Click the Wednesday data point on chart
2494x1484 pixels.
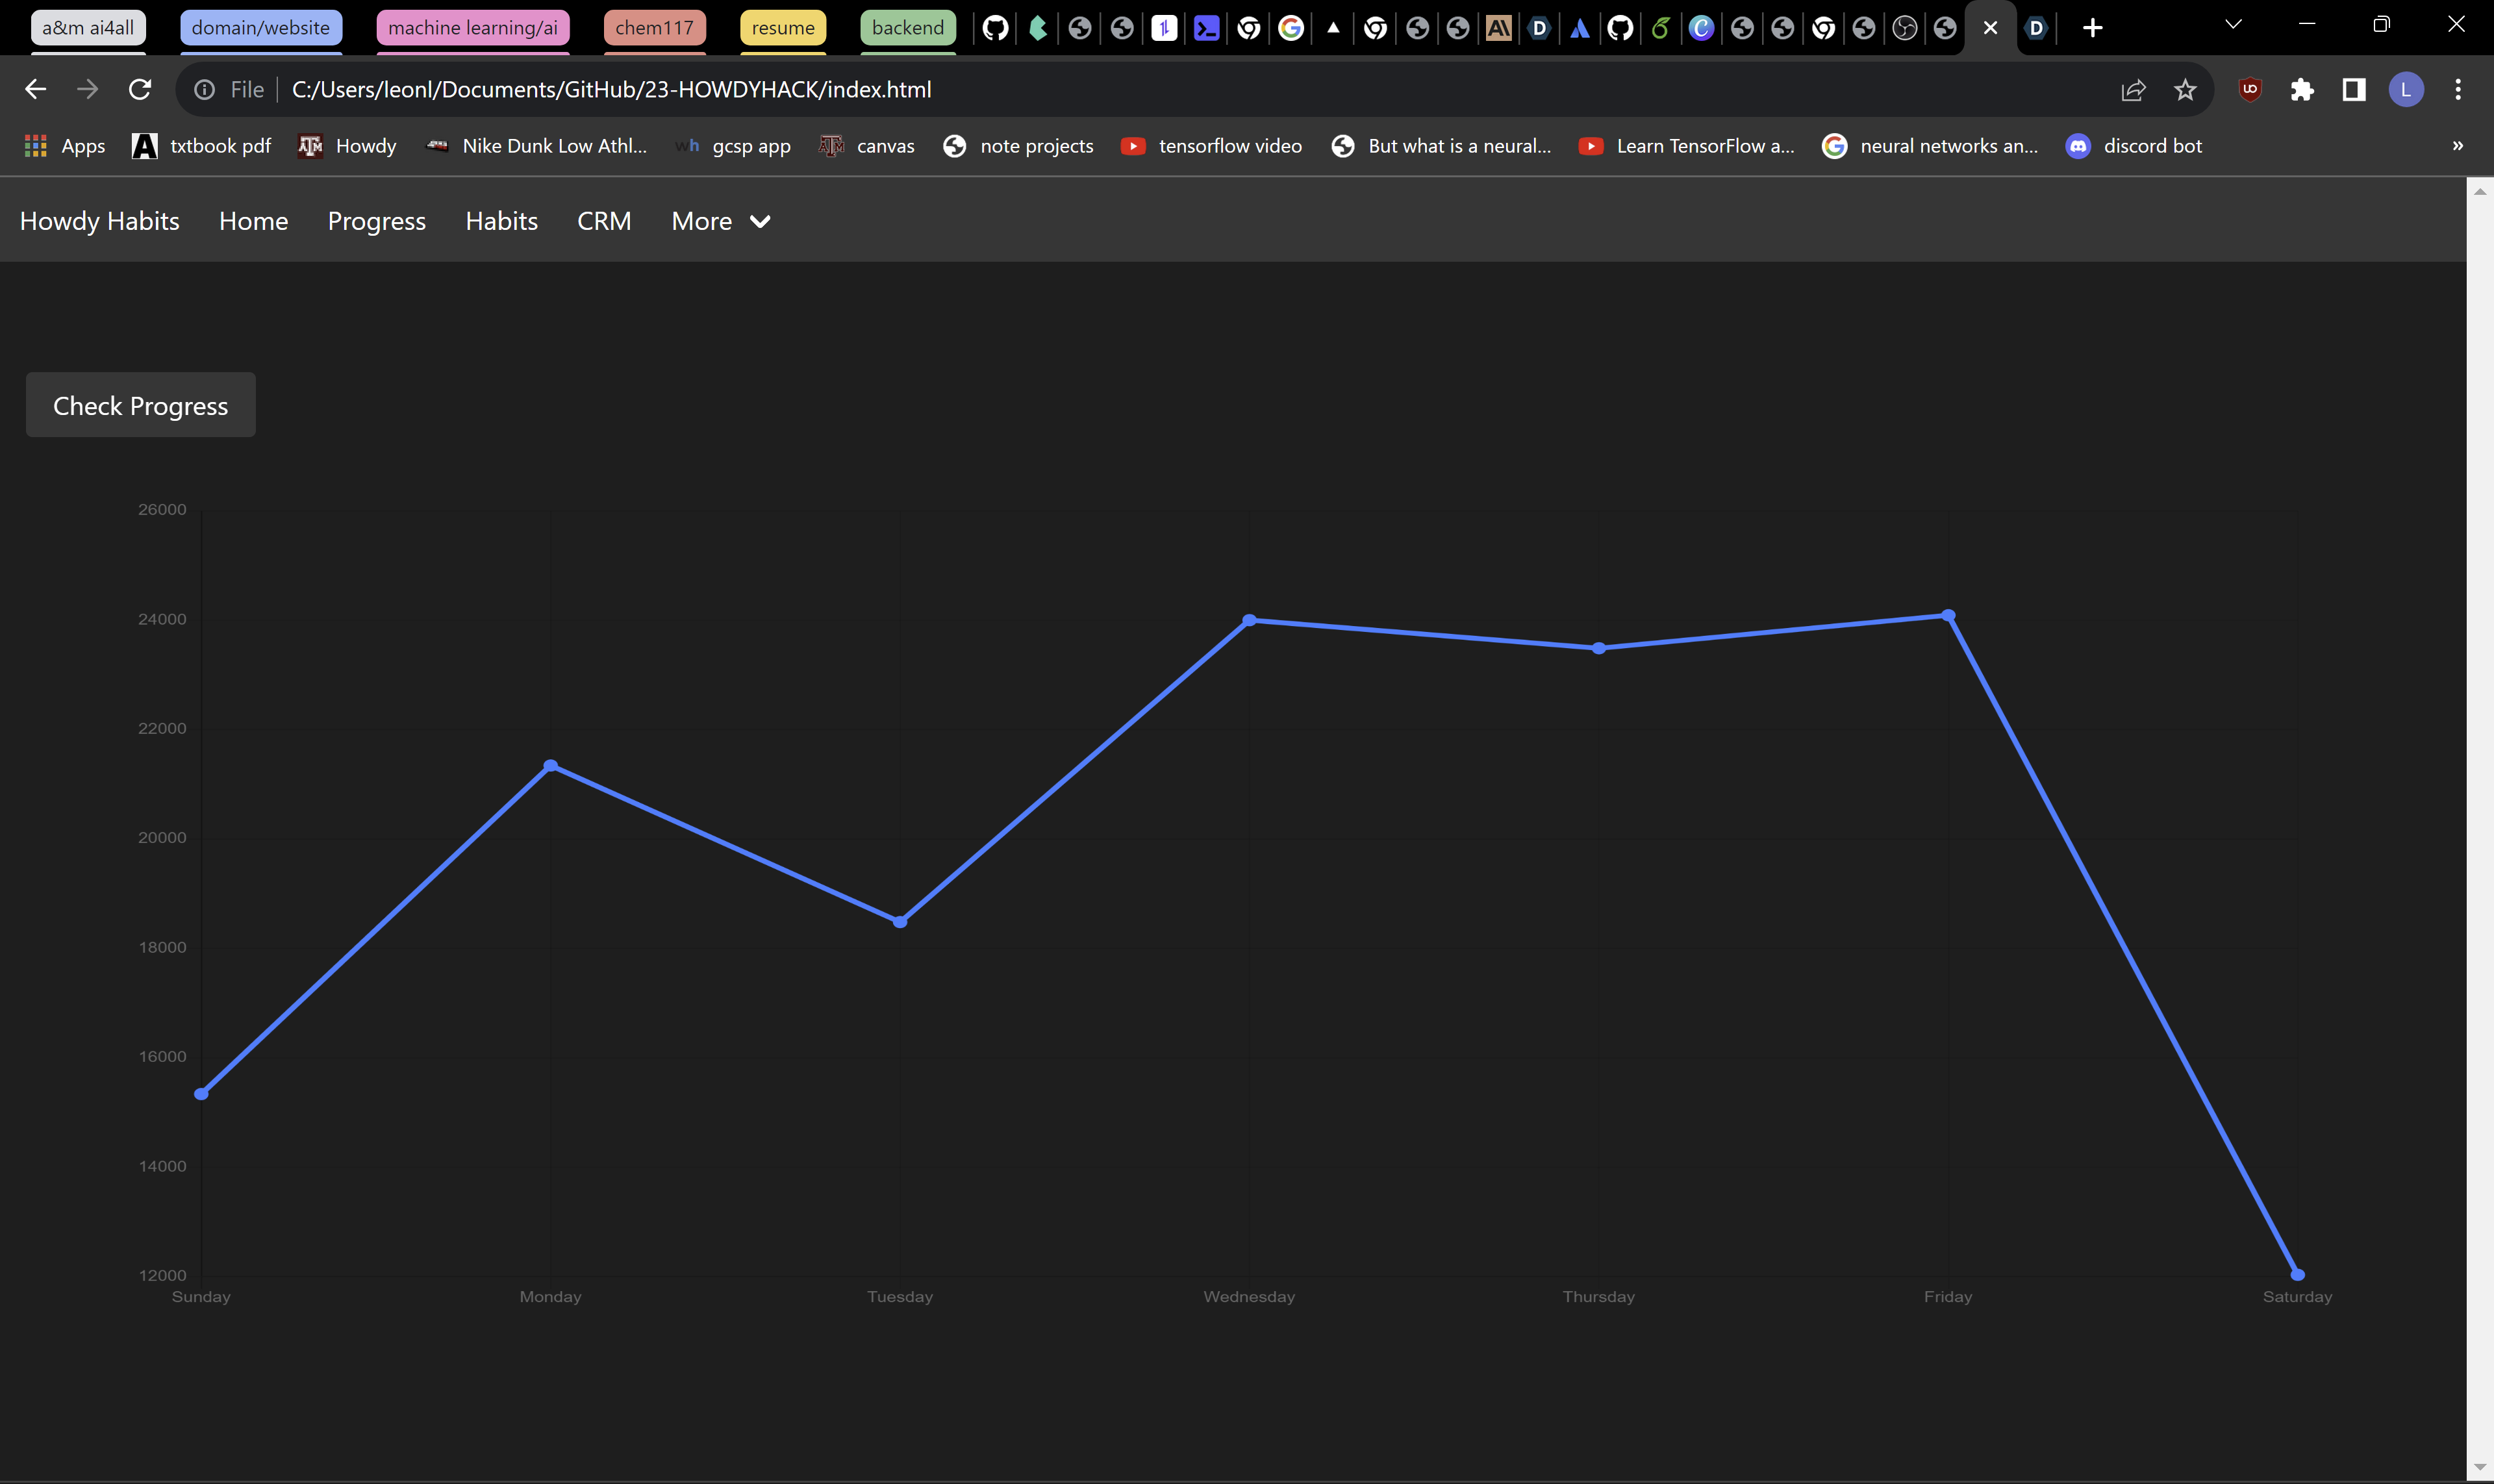click(1249, 620)
